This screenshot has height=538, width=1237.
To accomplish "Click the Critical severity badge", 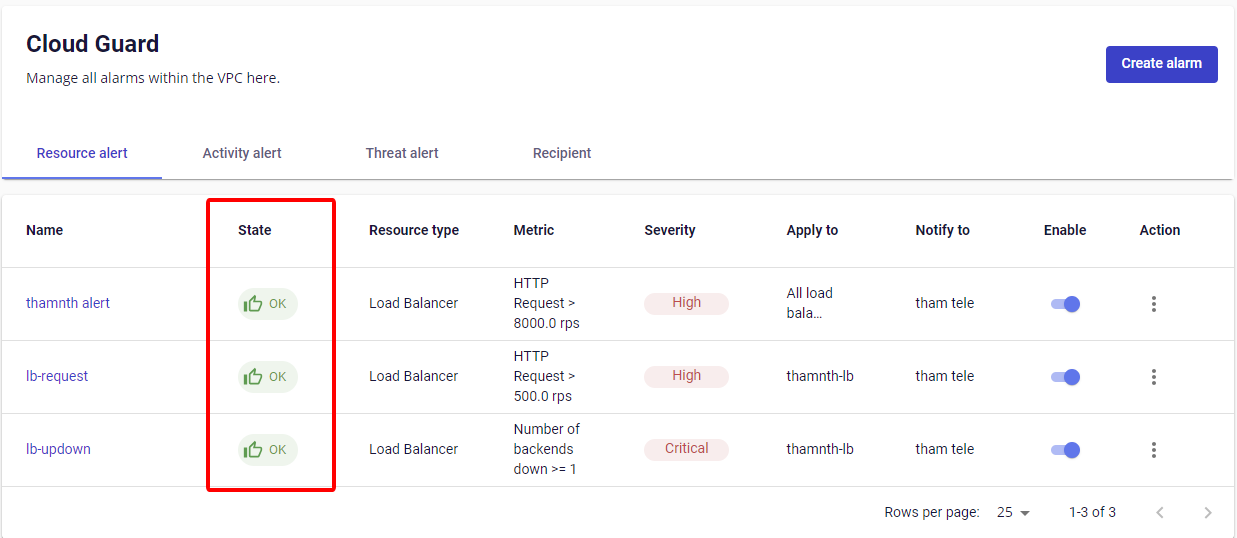I will (x=686, y=449).
